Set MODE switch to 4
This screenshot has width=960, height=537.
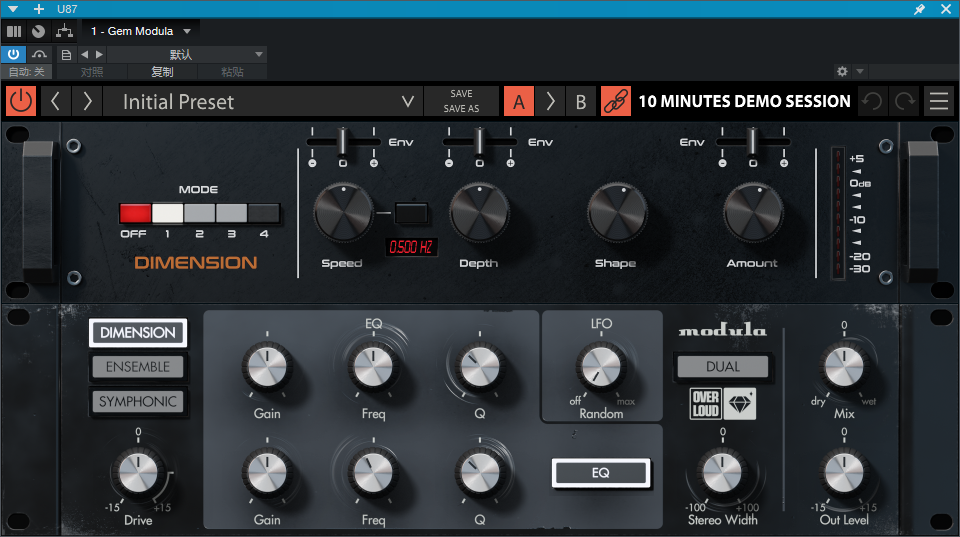264,213
